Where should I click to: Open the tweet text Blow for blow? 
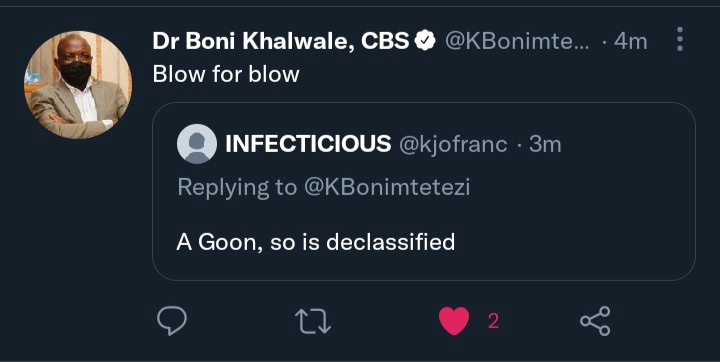click(226, 74)
